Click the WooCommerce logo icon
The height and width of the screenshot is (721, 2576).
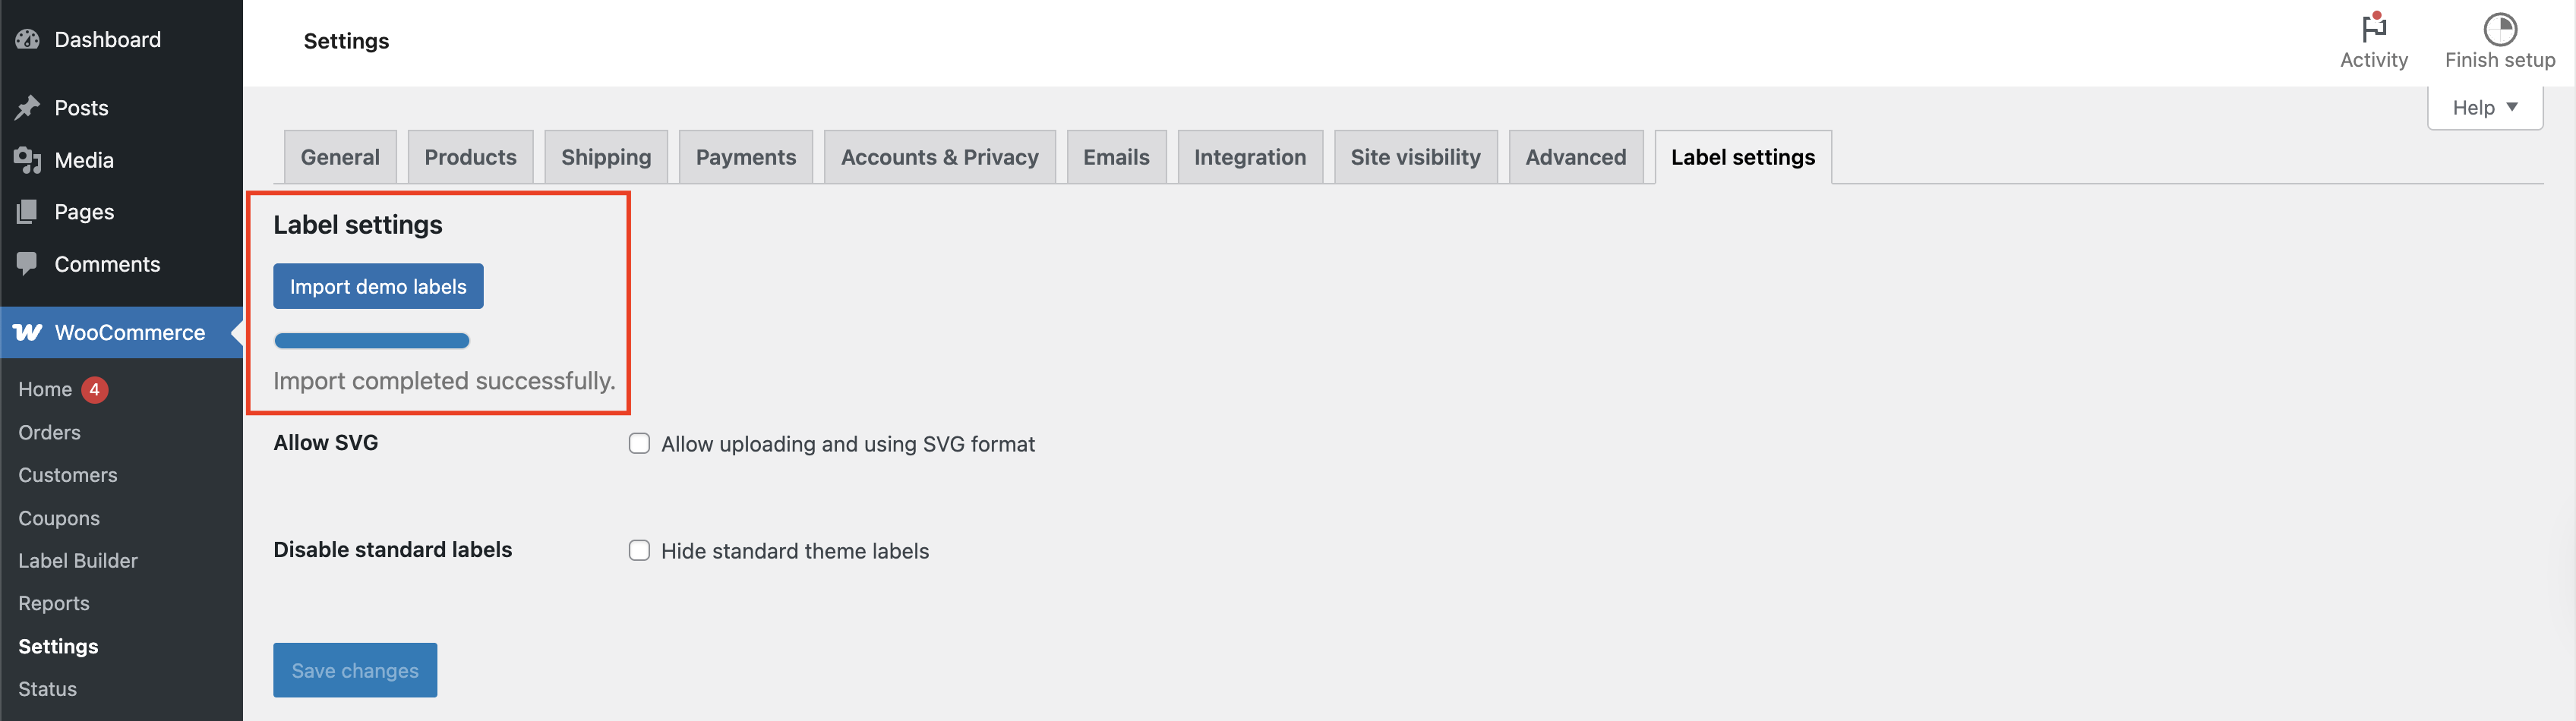28,332
